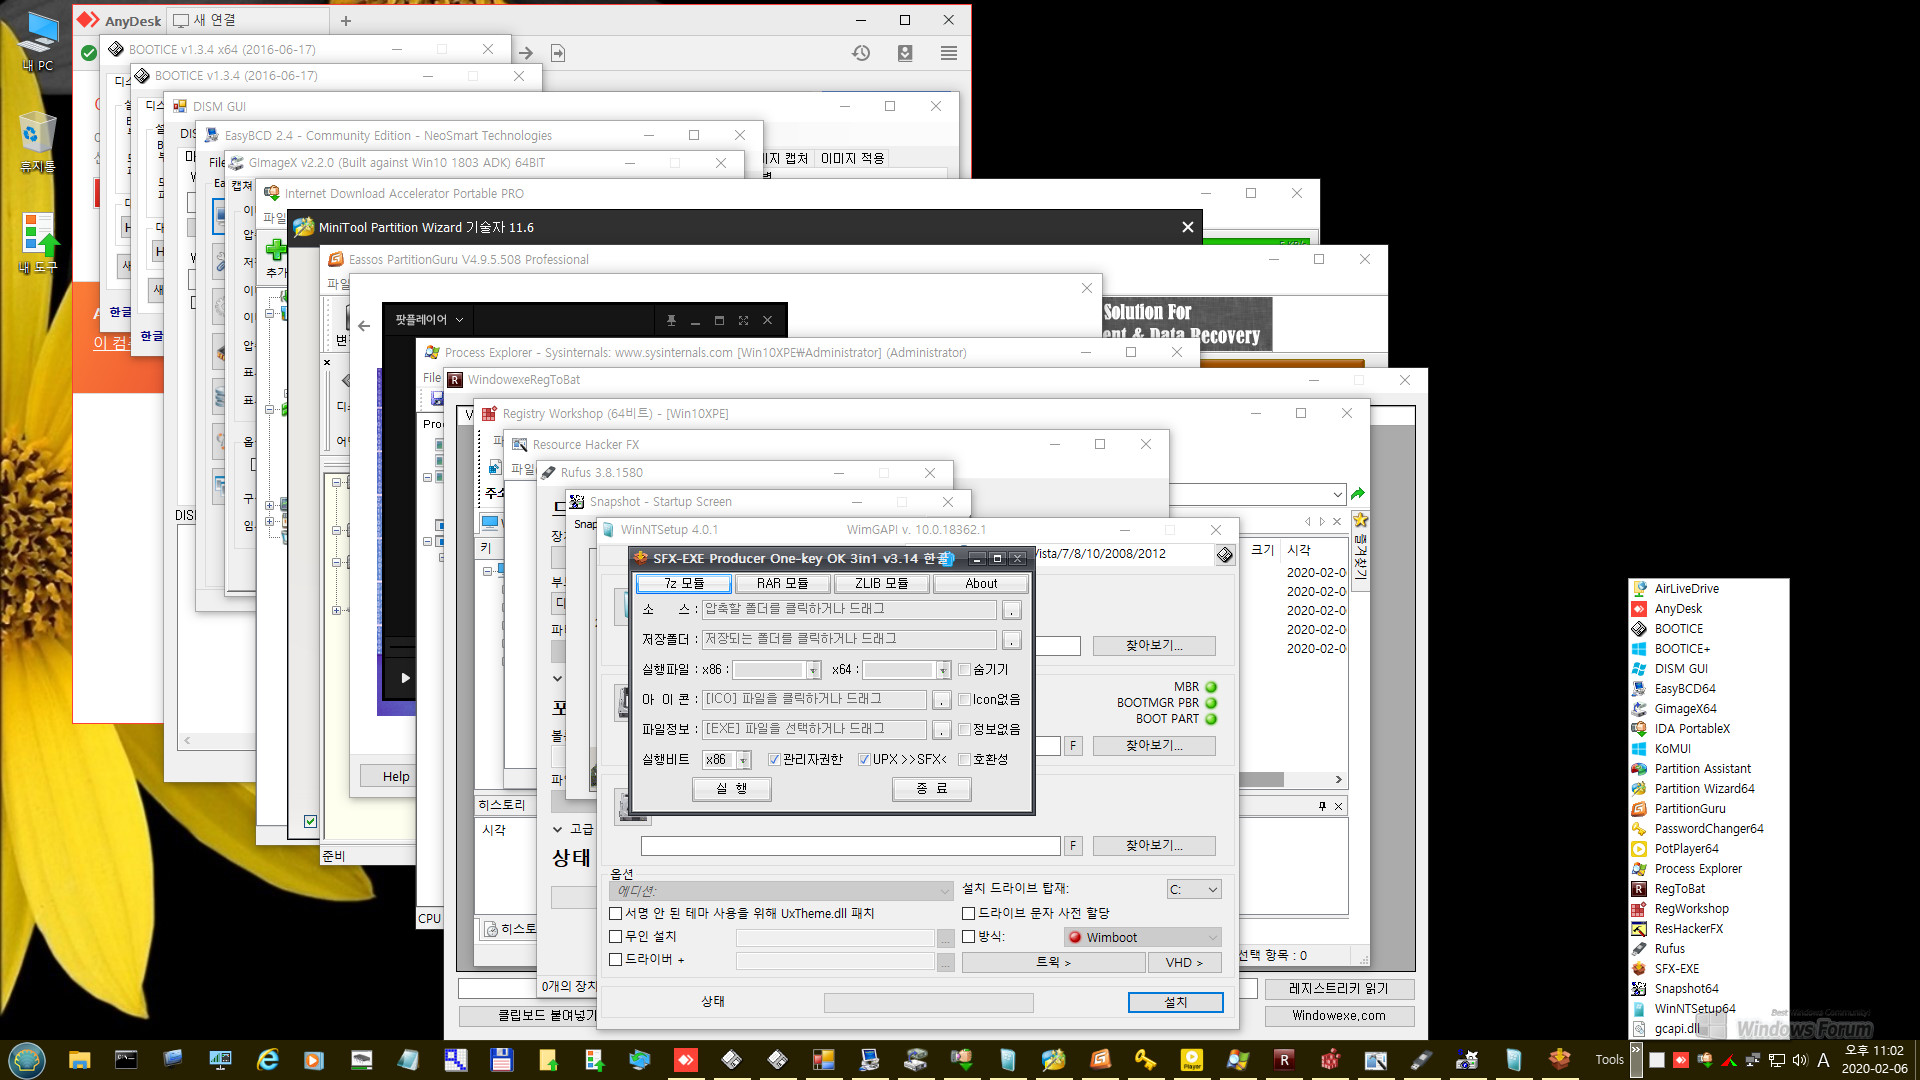Open File Explorer from the taskbar
1920x1080 pixels.
(79, 1060)
